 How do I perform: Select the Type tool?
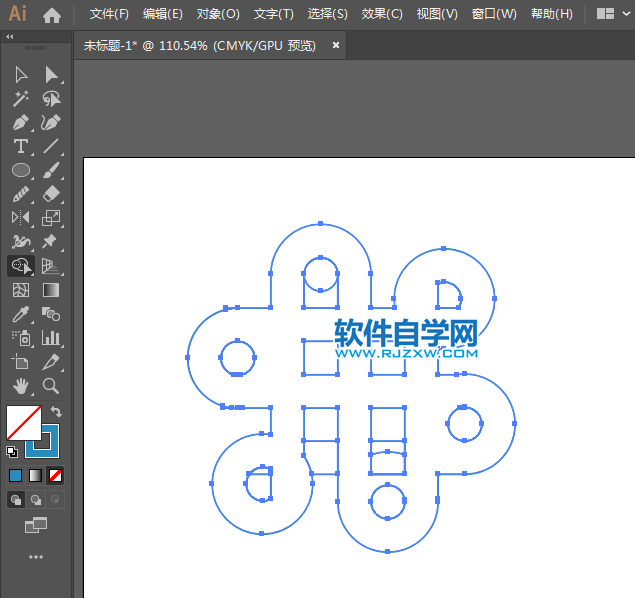coord(20,147)
